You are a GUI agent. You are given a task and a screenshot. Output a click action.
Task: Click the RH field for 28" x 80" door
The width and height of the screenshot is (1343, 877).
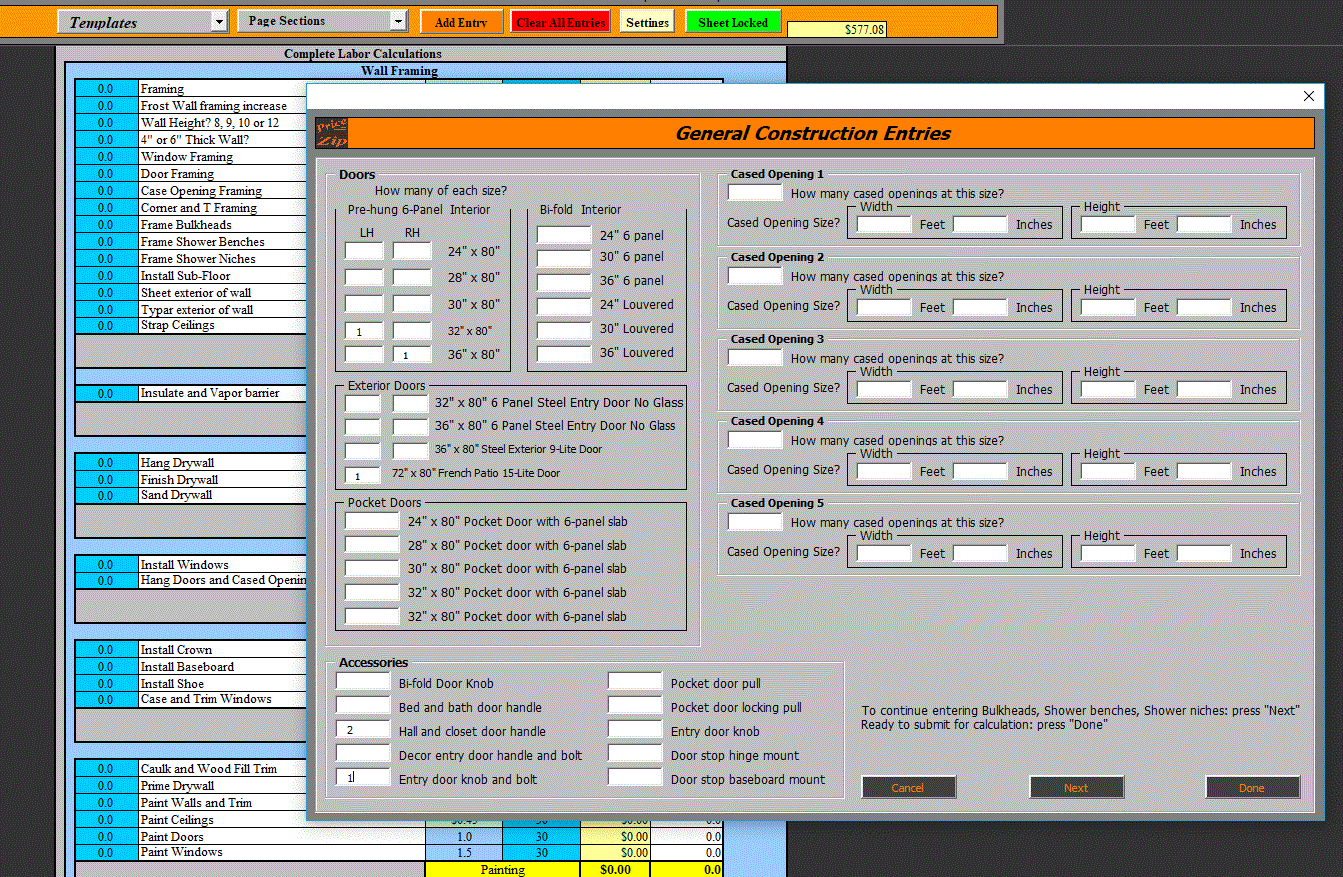coord(412,277)
